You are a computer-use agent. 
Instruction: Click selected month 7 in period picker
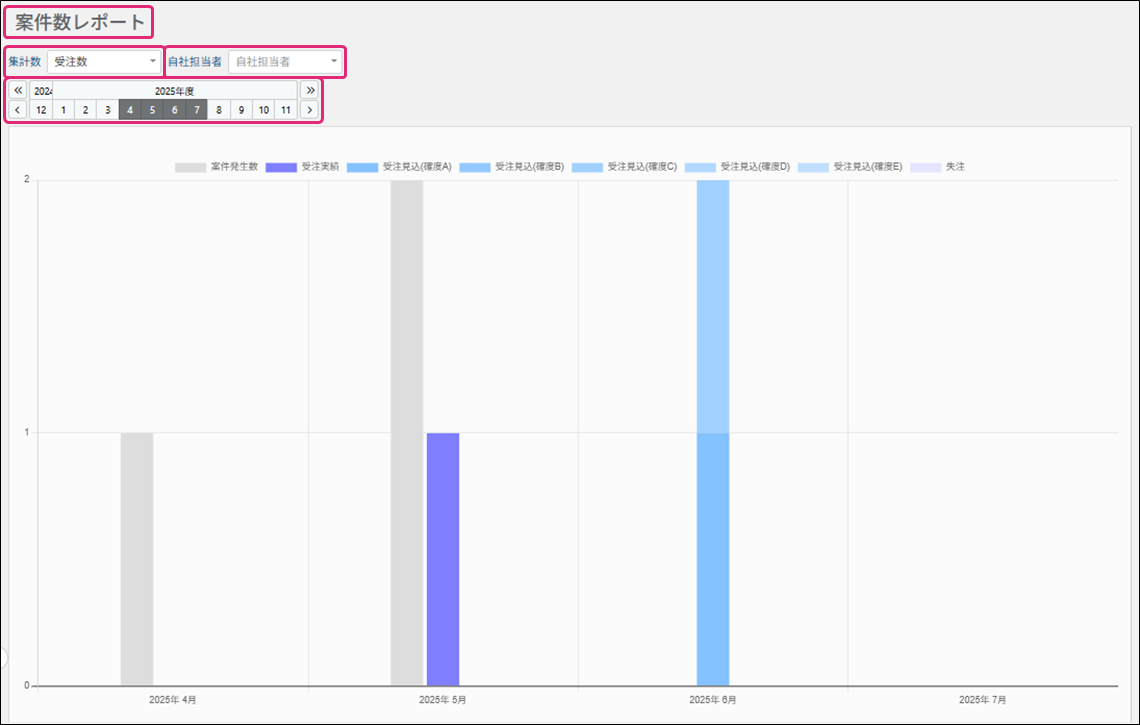(x=197, y=110)
